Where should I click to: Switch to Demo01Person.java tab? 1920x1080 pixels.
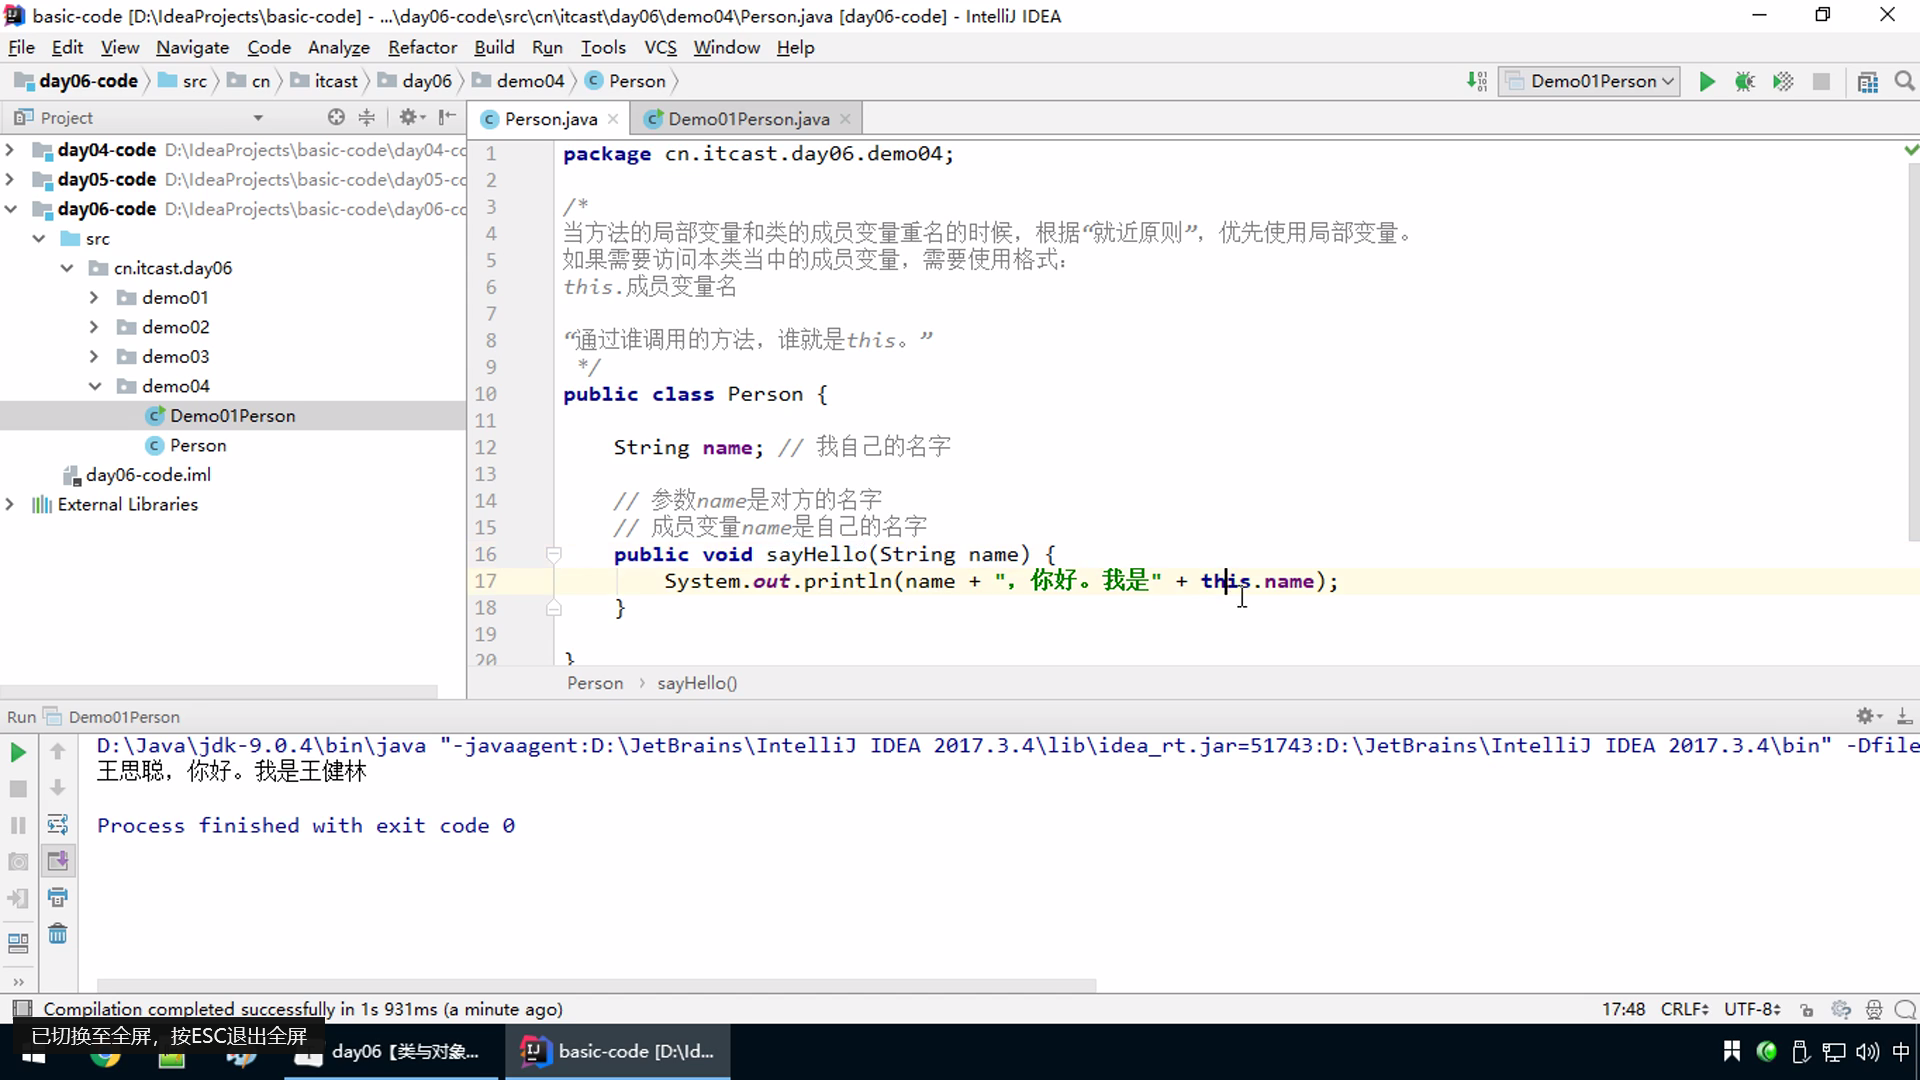[748, 119]
